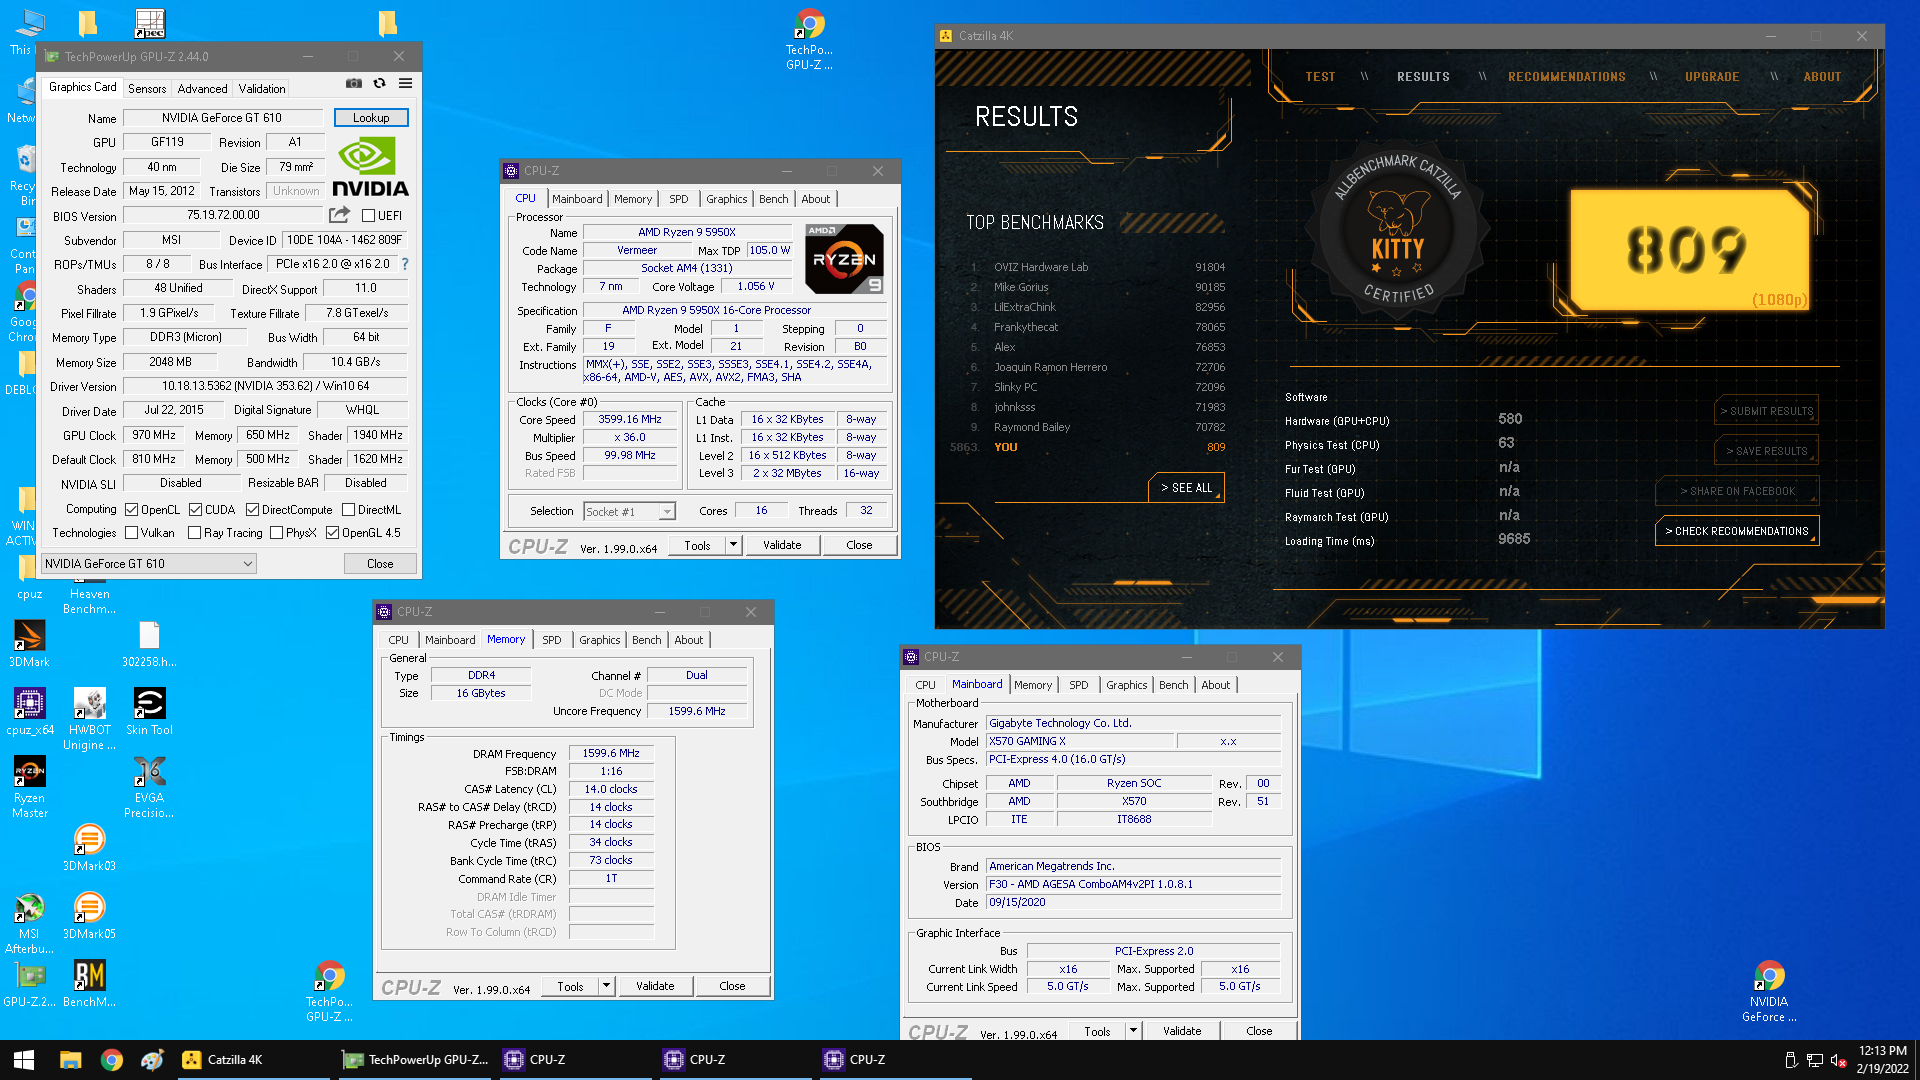Click CHECK RECOMMENDATIONS button
The height and width of the screenshot is (1080, 1920).
pos(1737,531)
